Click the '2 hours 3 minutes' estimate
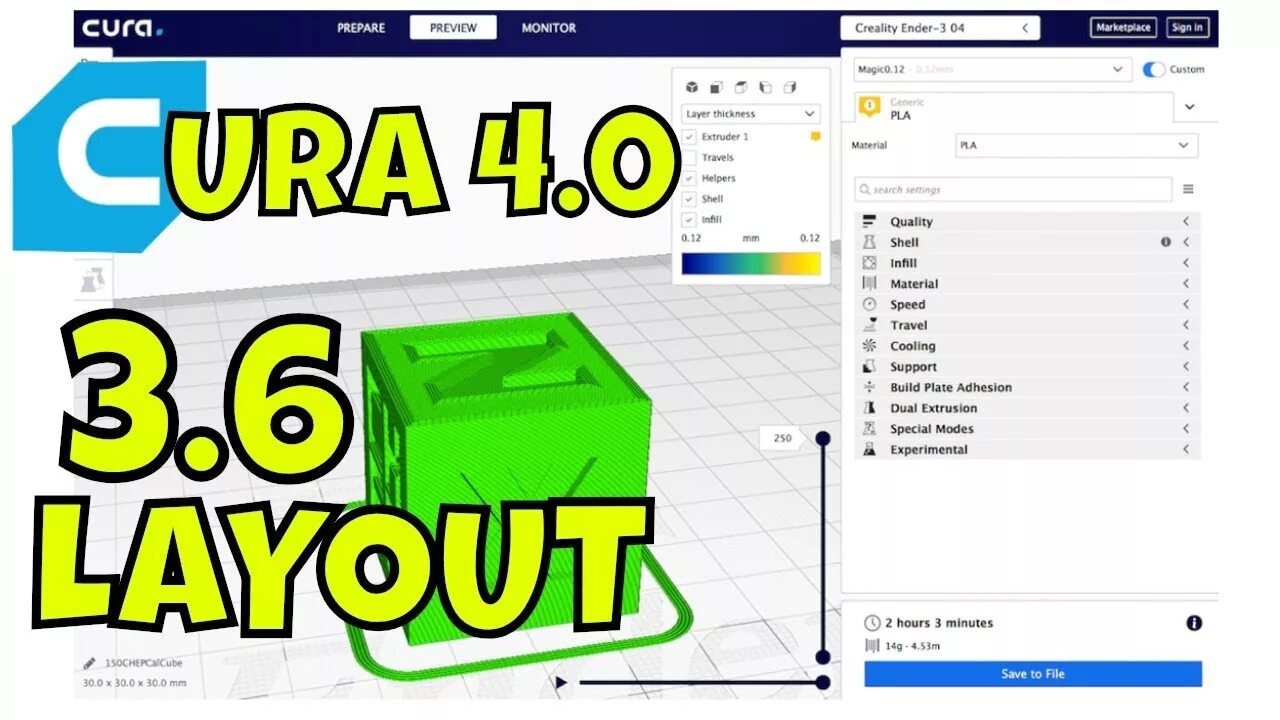 click(941, 623)
